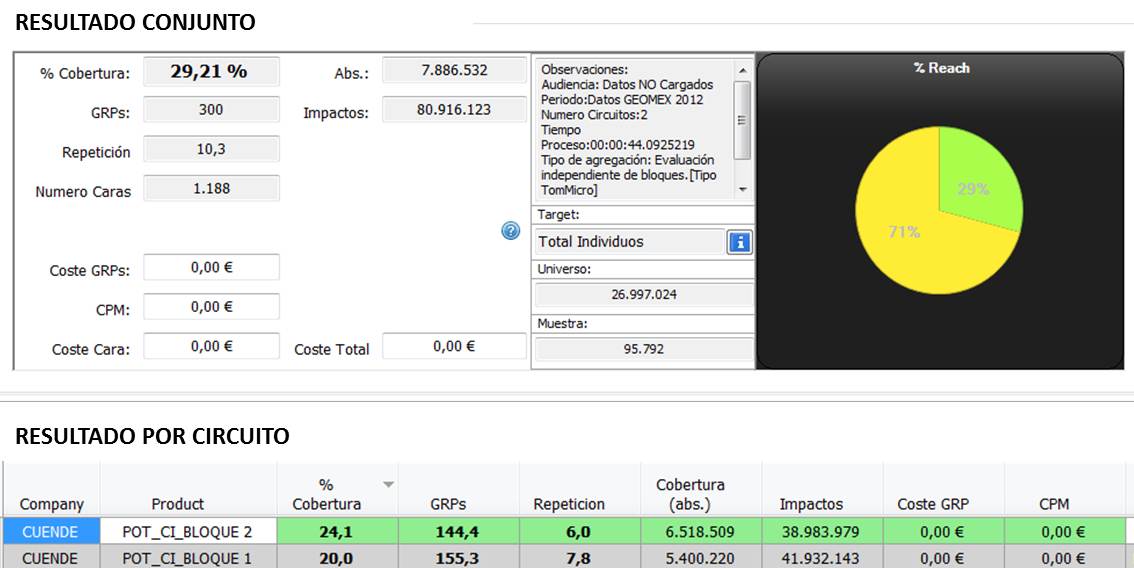Screen dimensions: 1134x568
Task: Click the sort arrow in % Cobertura header
Action: click(x=388, y=485)
